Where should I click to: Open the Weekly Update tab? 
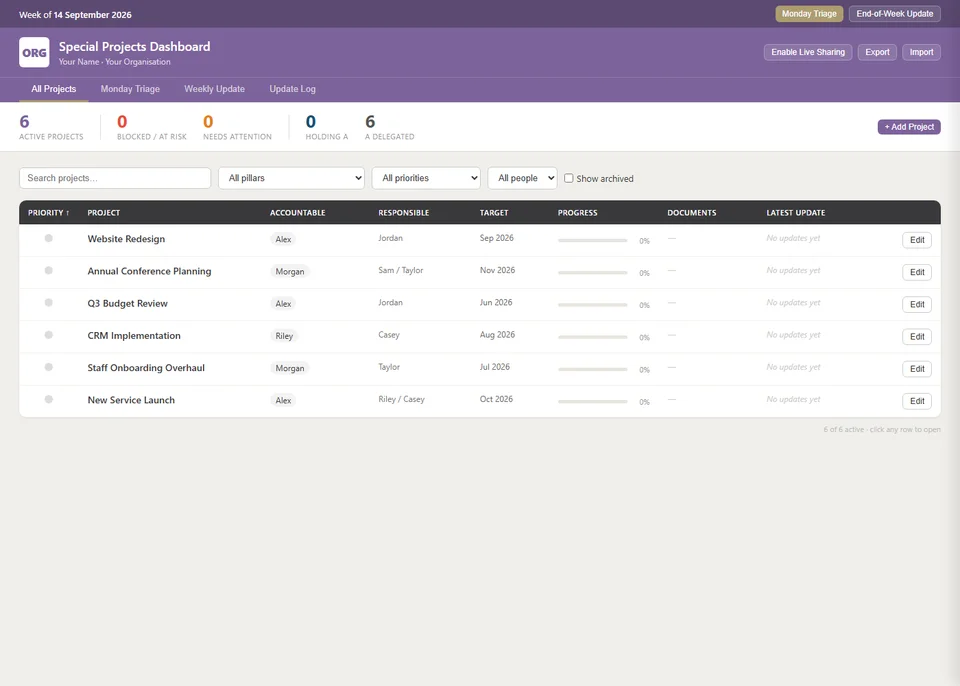(x=214, y=89)
